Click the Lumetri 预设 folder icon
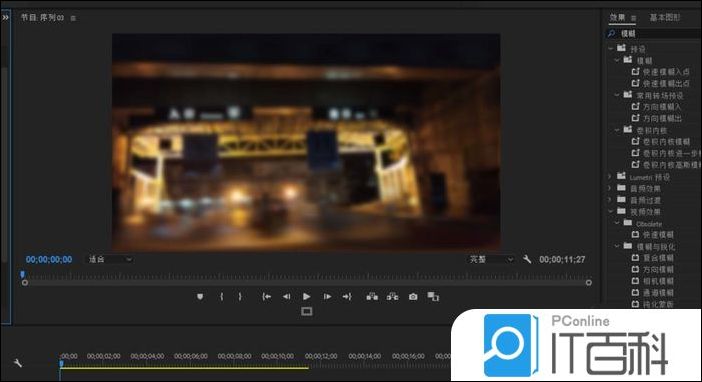The height and width of the screenshot is (382, 702). [621, 176]
